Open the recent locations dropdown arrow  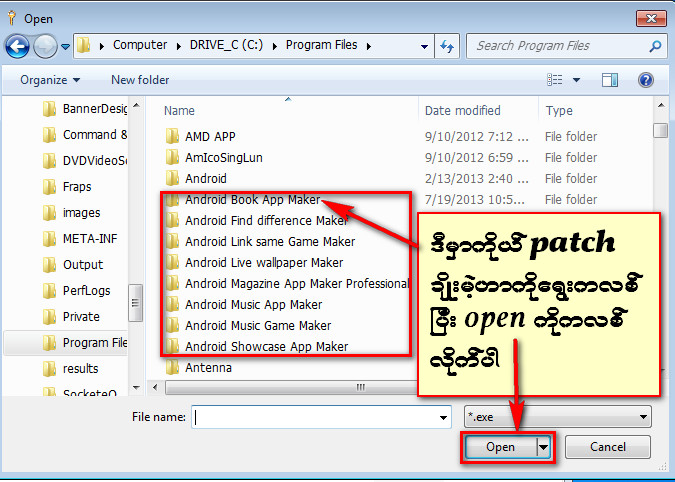[65, 46]
